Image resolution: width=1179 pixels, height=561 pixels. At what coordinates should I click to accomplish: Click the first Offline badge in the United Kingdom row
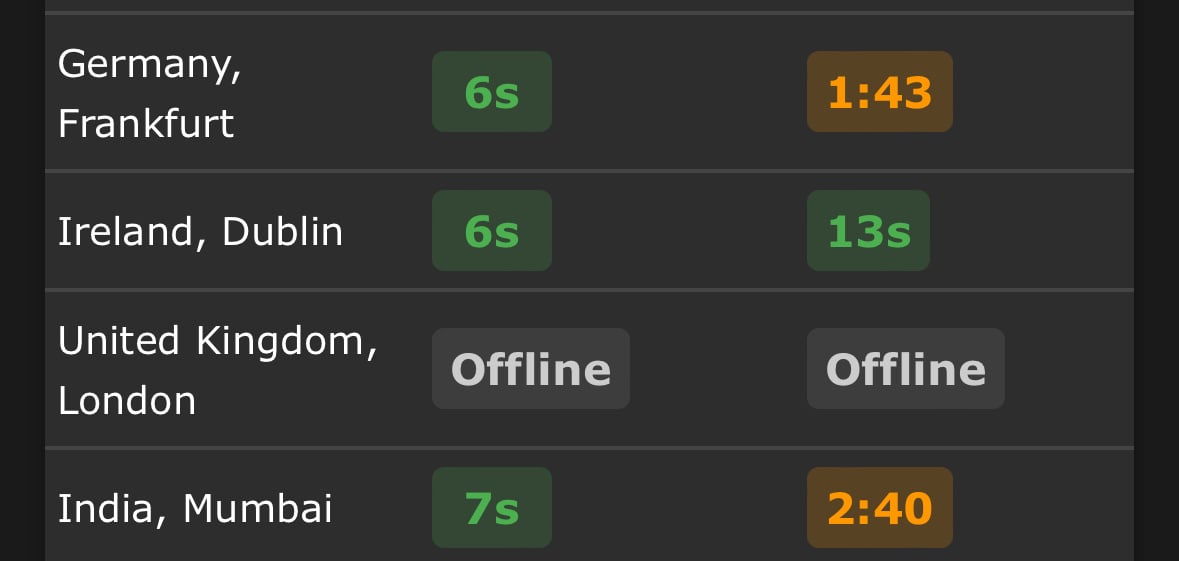click(x=531, y=368)
